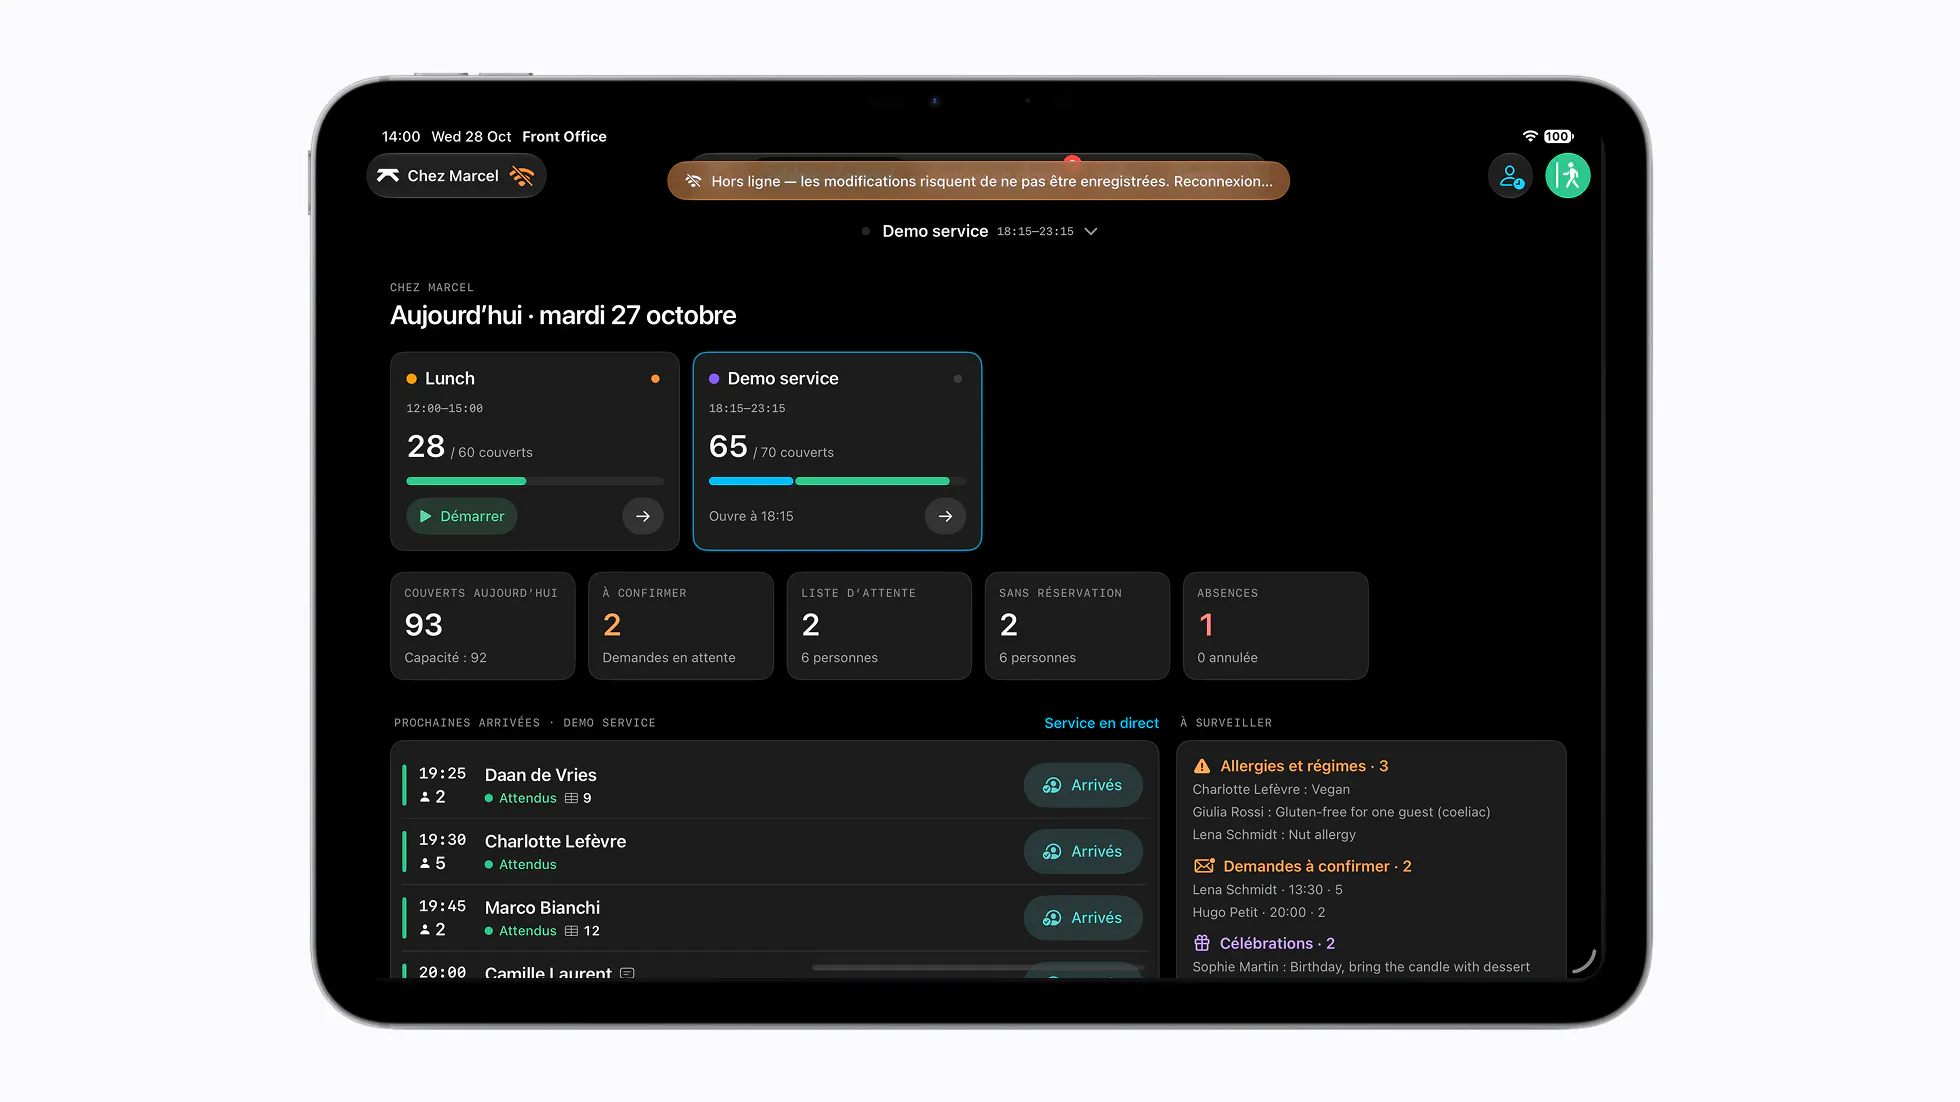Viewport: 1960px width, 1102px height.
Task: Start the Lunch service with Démarrer
Action: tap(462, 516)
